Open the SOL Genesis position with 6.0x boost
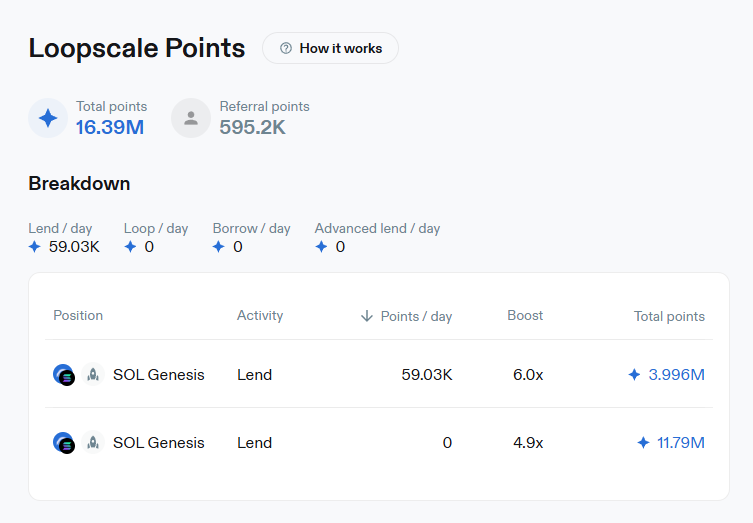 point(158,375)
